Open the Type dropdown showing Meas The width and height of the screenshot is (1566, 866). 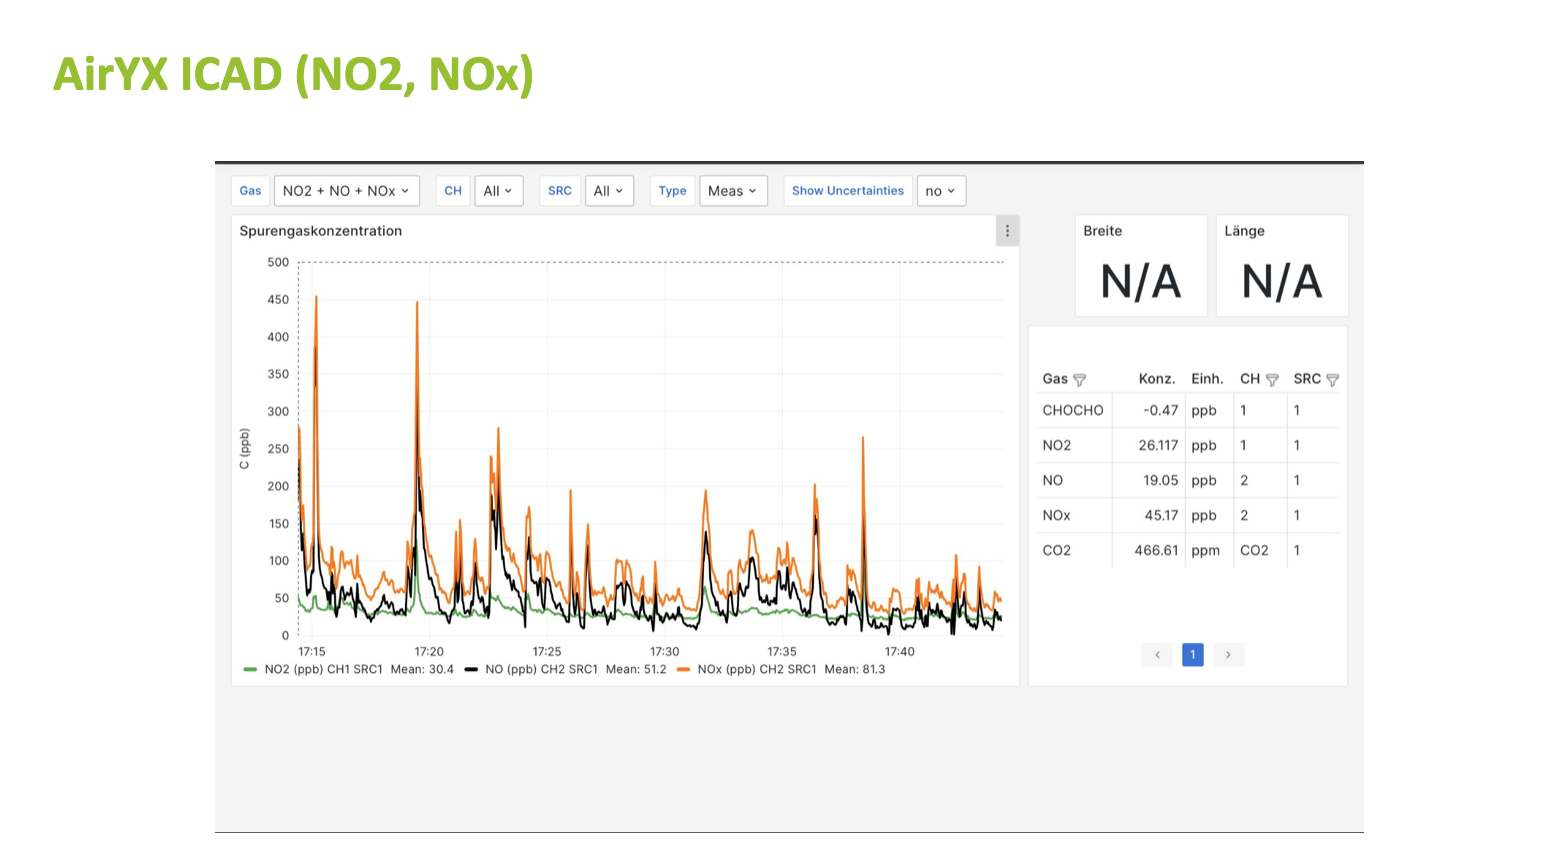732,191
